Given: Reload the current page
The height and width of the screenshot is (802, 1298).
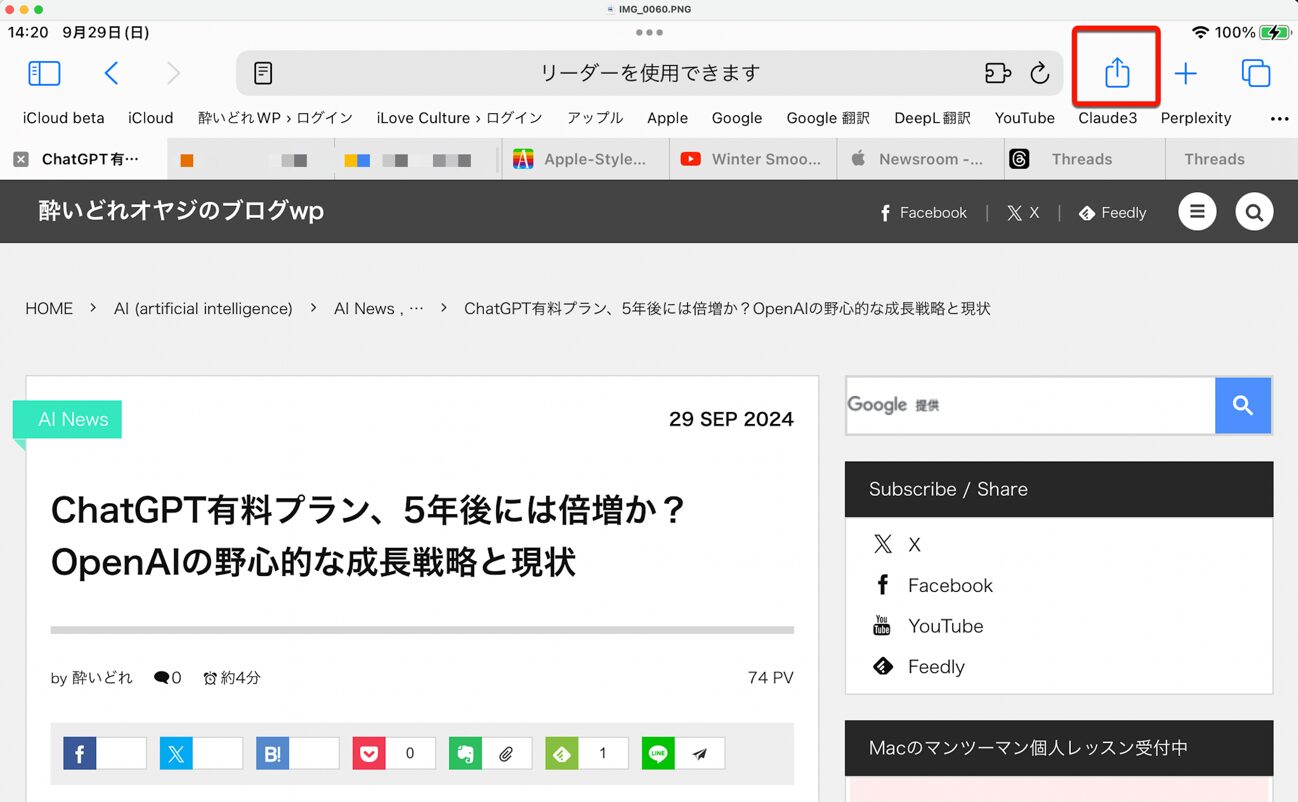Looking at the screenshot, I should tap(1040, 73).
